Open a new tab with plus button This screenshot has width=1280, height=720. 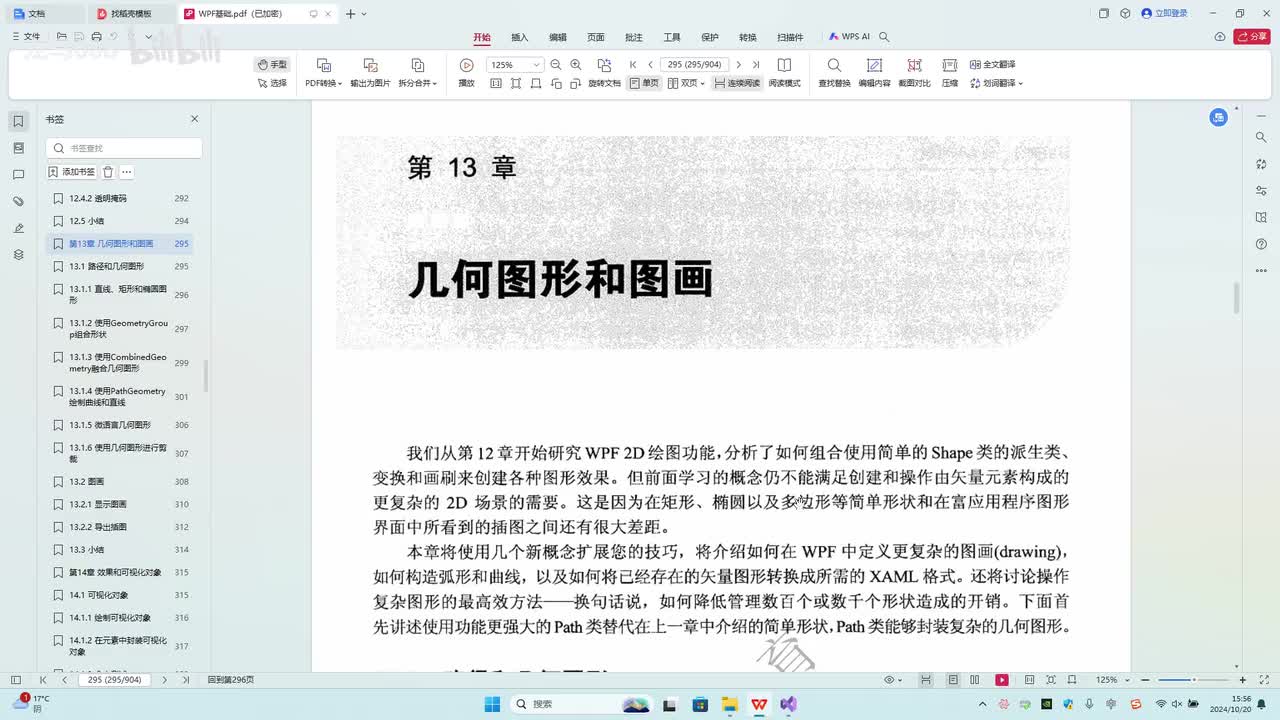tap(350, 14)
